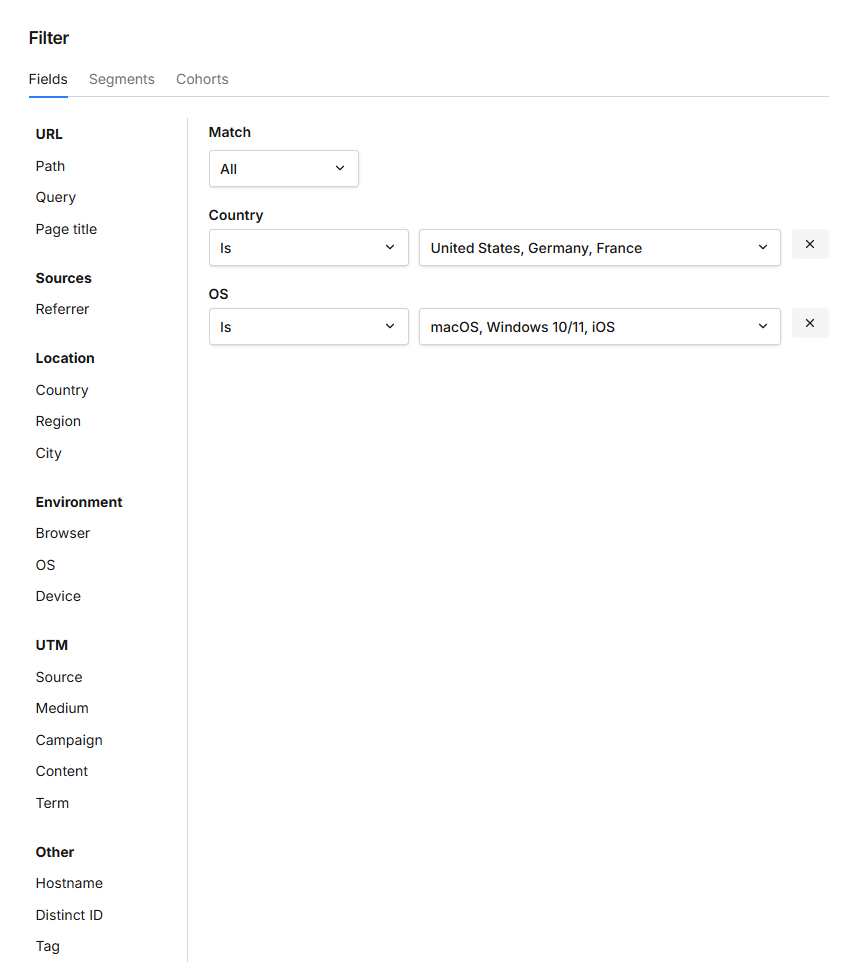Select the Fields tab

(48, 79)
